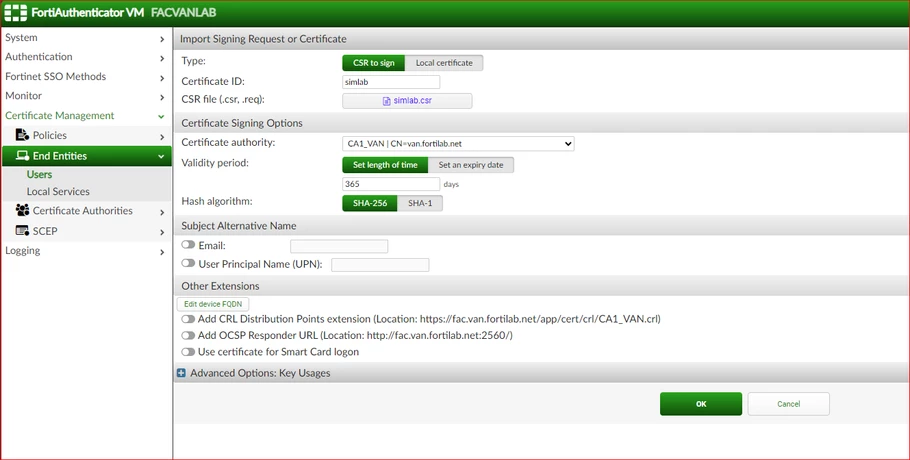Toggle Add OCSP Responder URL
The image size is (910, 460).
click(x=188, y=335)
